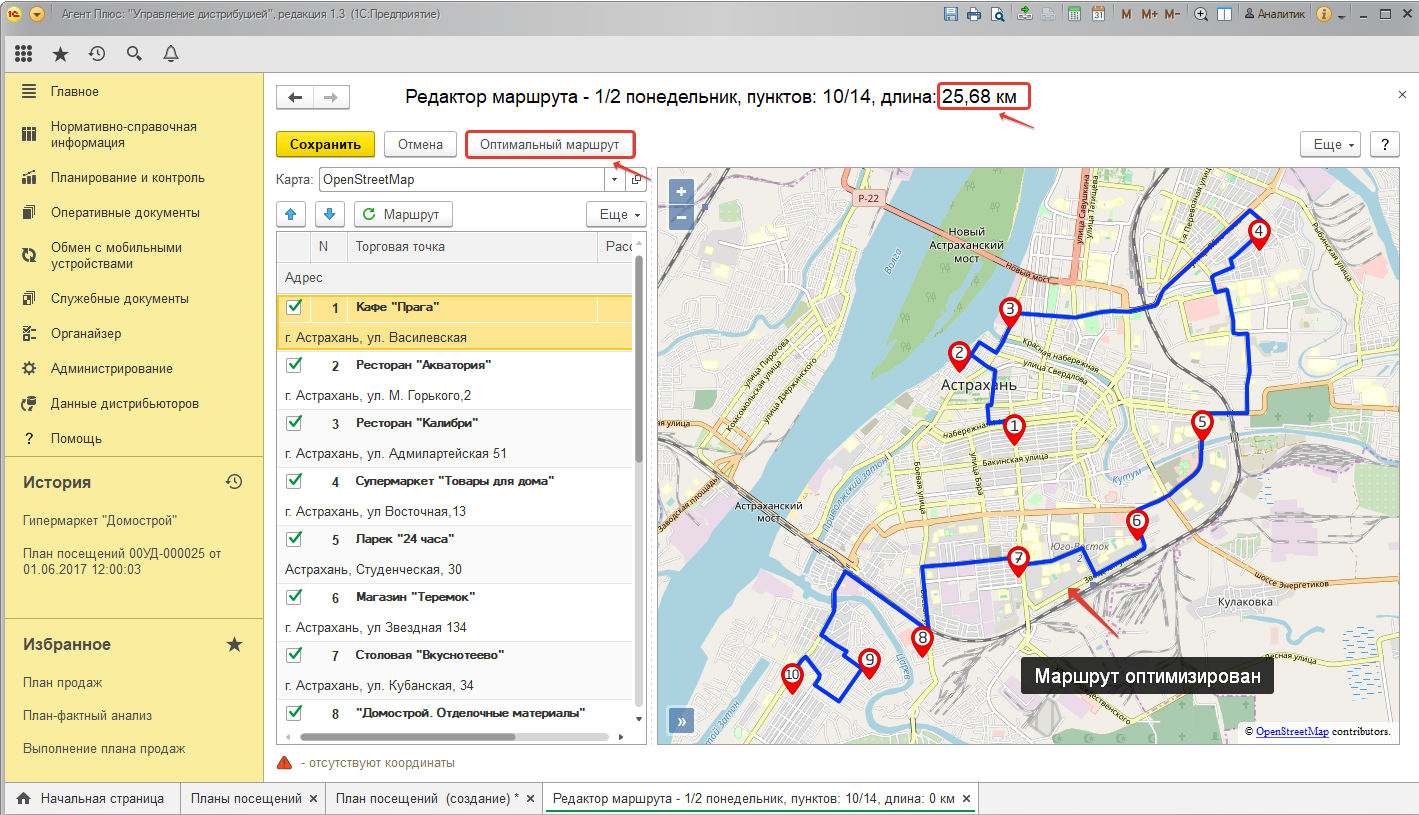Image resolution: width=1419 pixels, height=815 pixels.
Task: Open the Favorites star icon in toolbar
Action: coord(60,54)
